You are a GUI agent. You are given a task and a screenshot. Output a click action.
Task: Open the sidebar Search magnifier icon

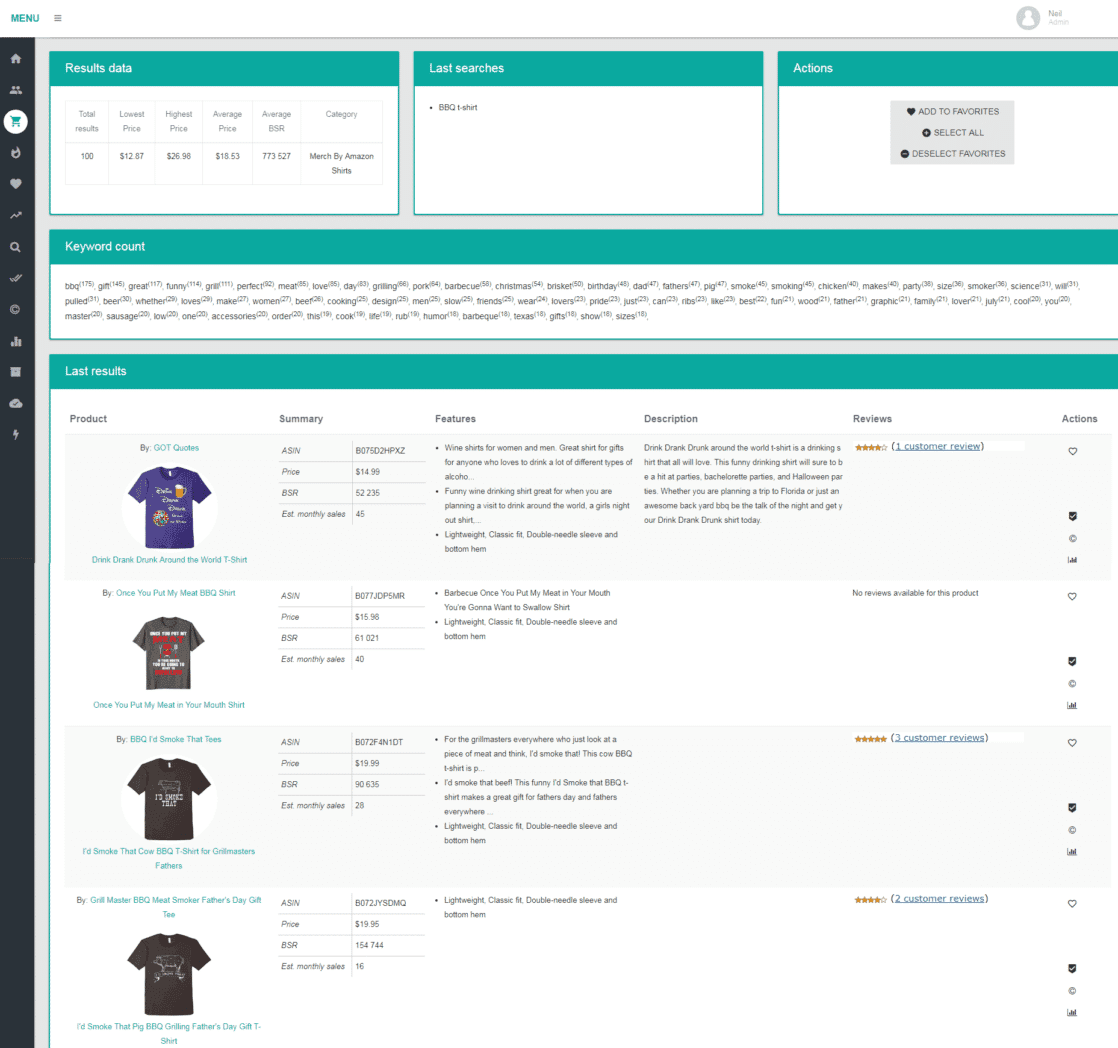pos(16,247)
